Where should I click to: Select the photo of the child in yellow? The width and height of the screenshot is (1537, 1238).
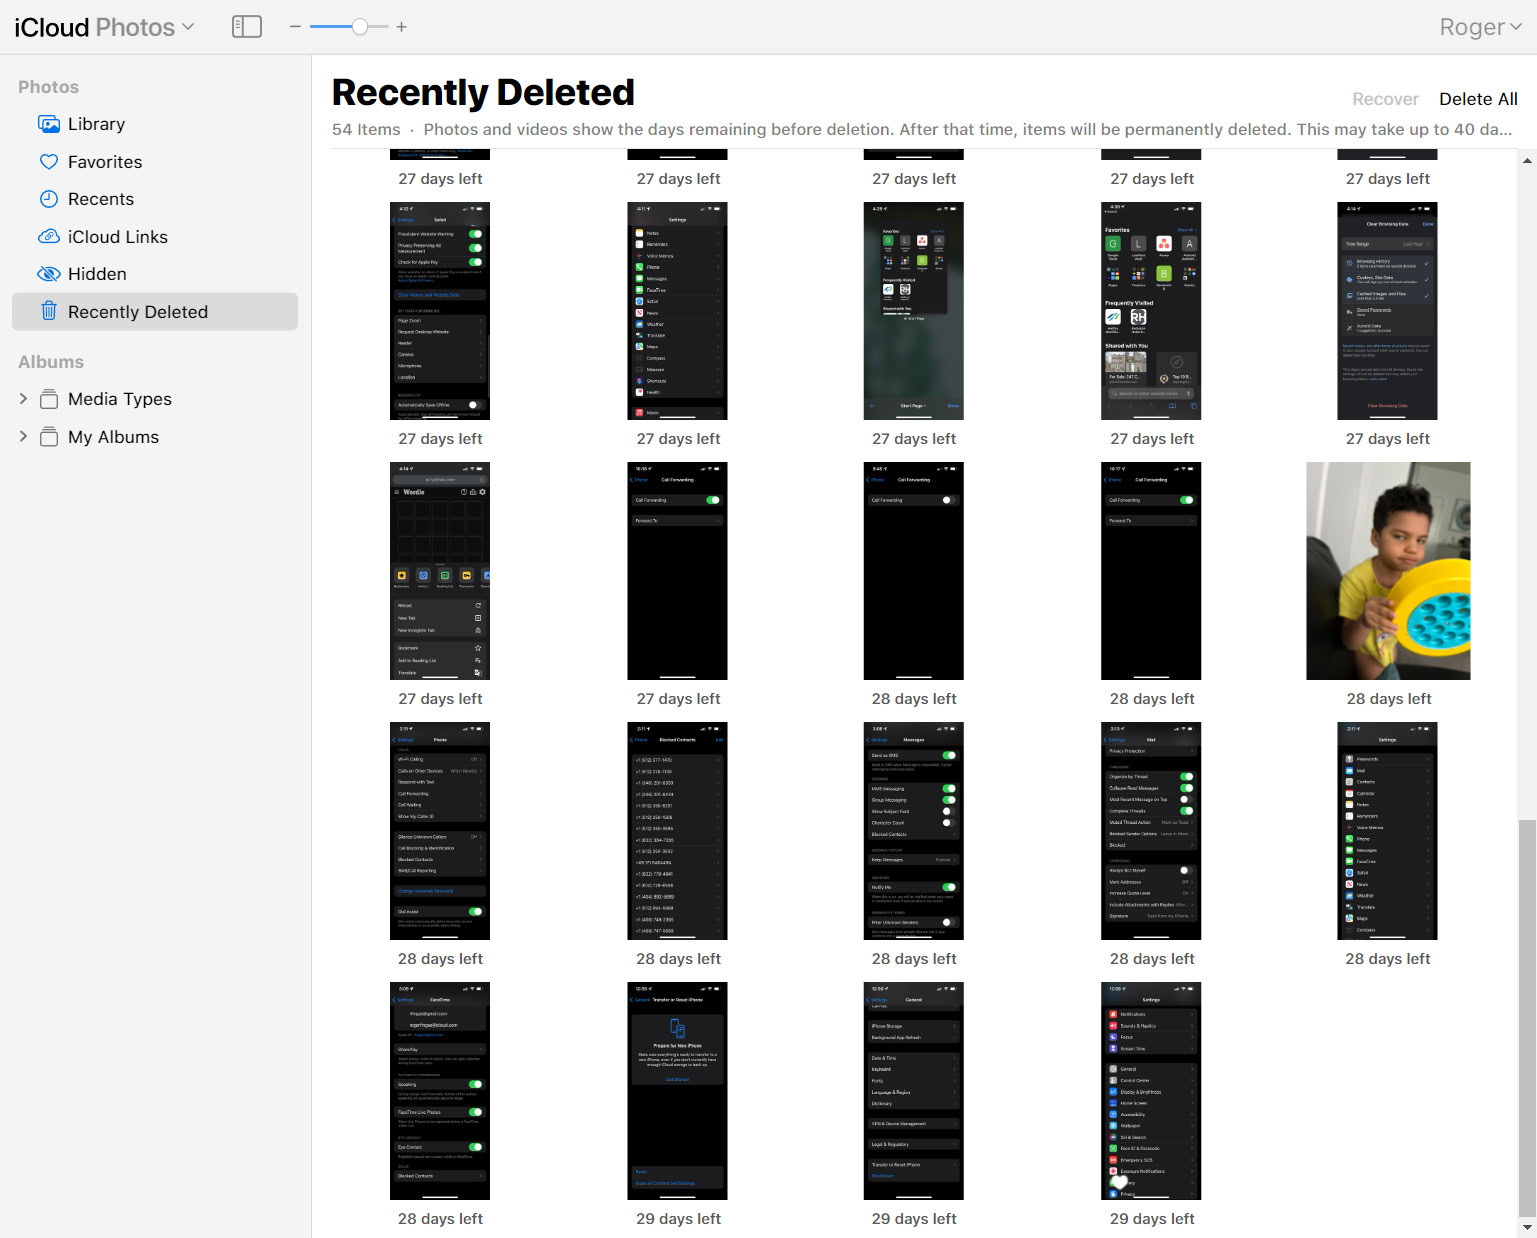(1388, 571)
